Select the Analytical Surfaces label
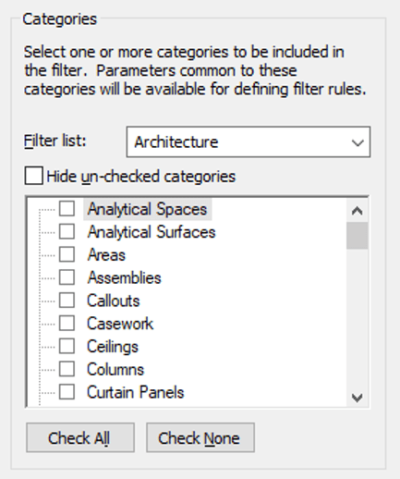 tap(152, 232)
